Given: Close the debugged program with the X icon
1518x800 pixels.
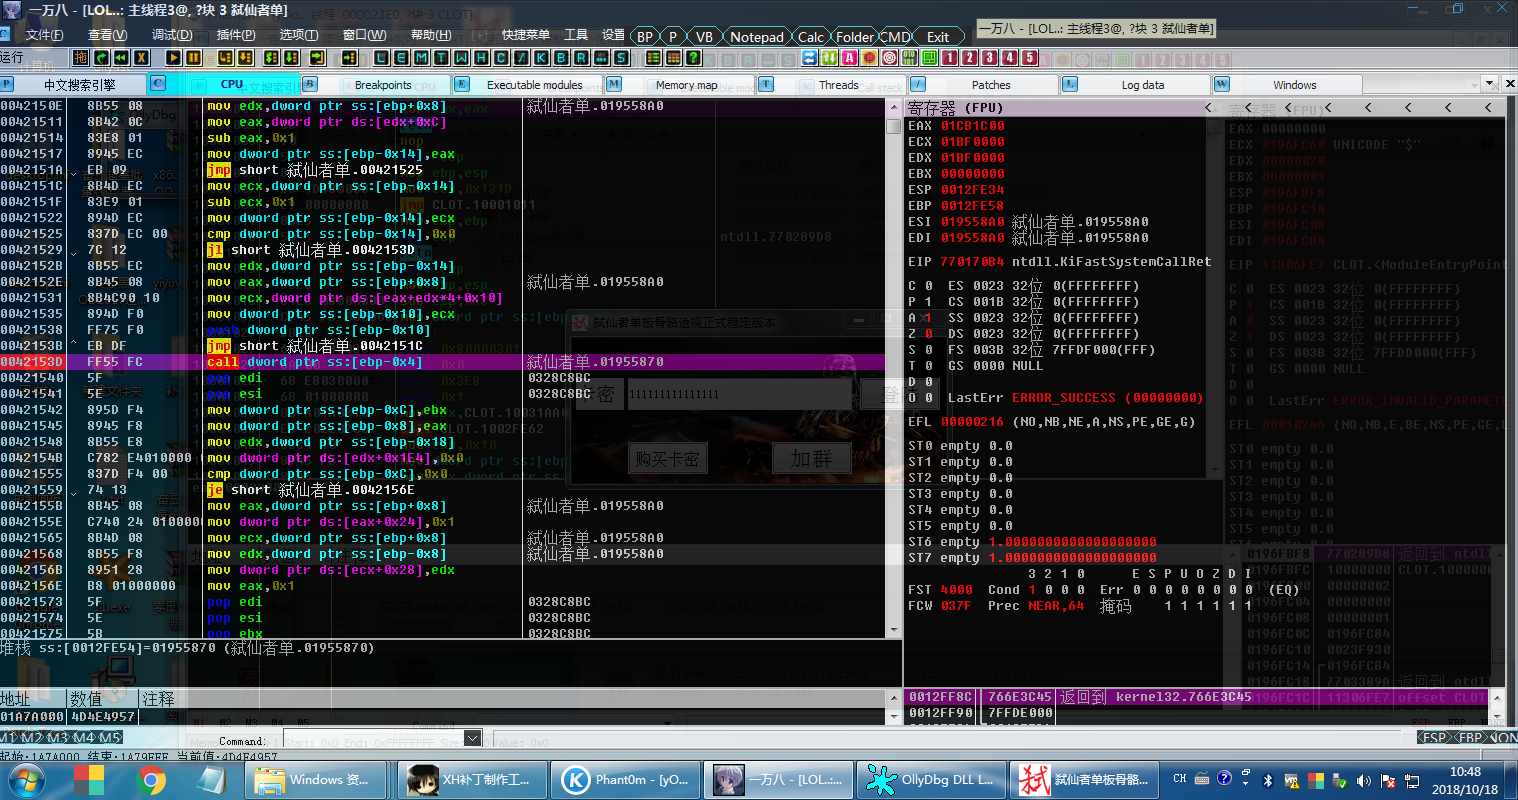Looking at the screenshot, I should pos(141,58).
